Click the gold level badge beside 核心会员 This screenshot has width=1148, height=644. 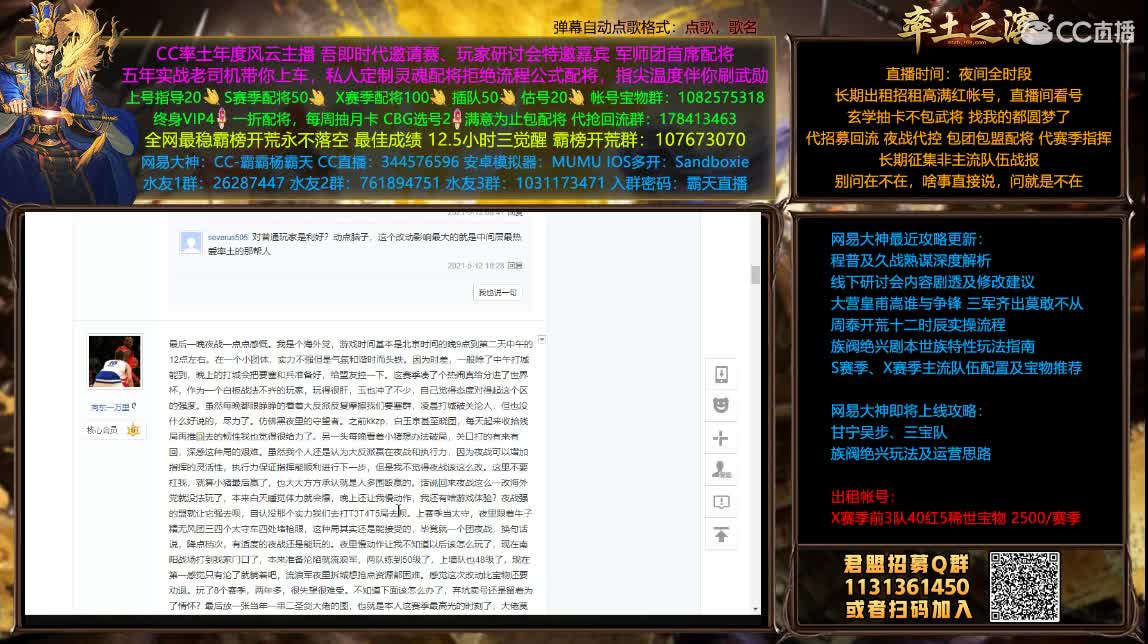pyautogui.click(x=133, y=430)
